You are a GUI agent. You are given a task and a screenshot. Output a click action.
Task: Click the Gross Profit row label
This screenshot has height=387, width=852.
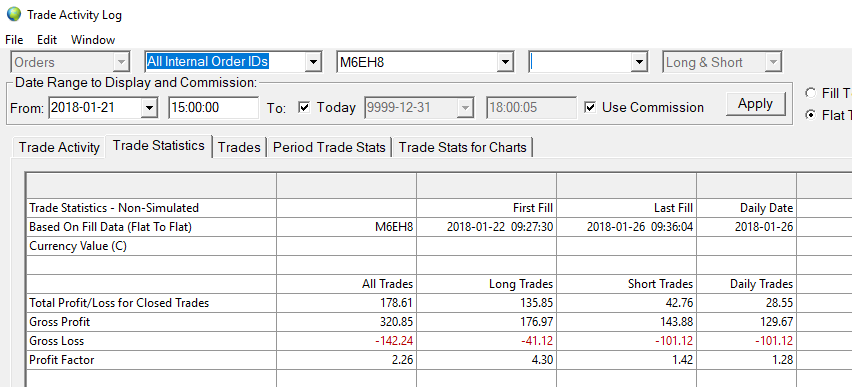coord(151,322)
